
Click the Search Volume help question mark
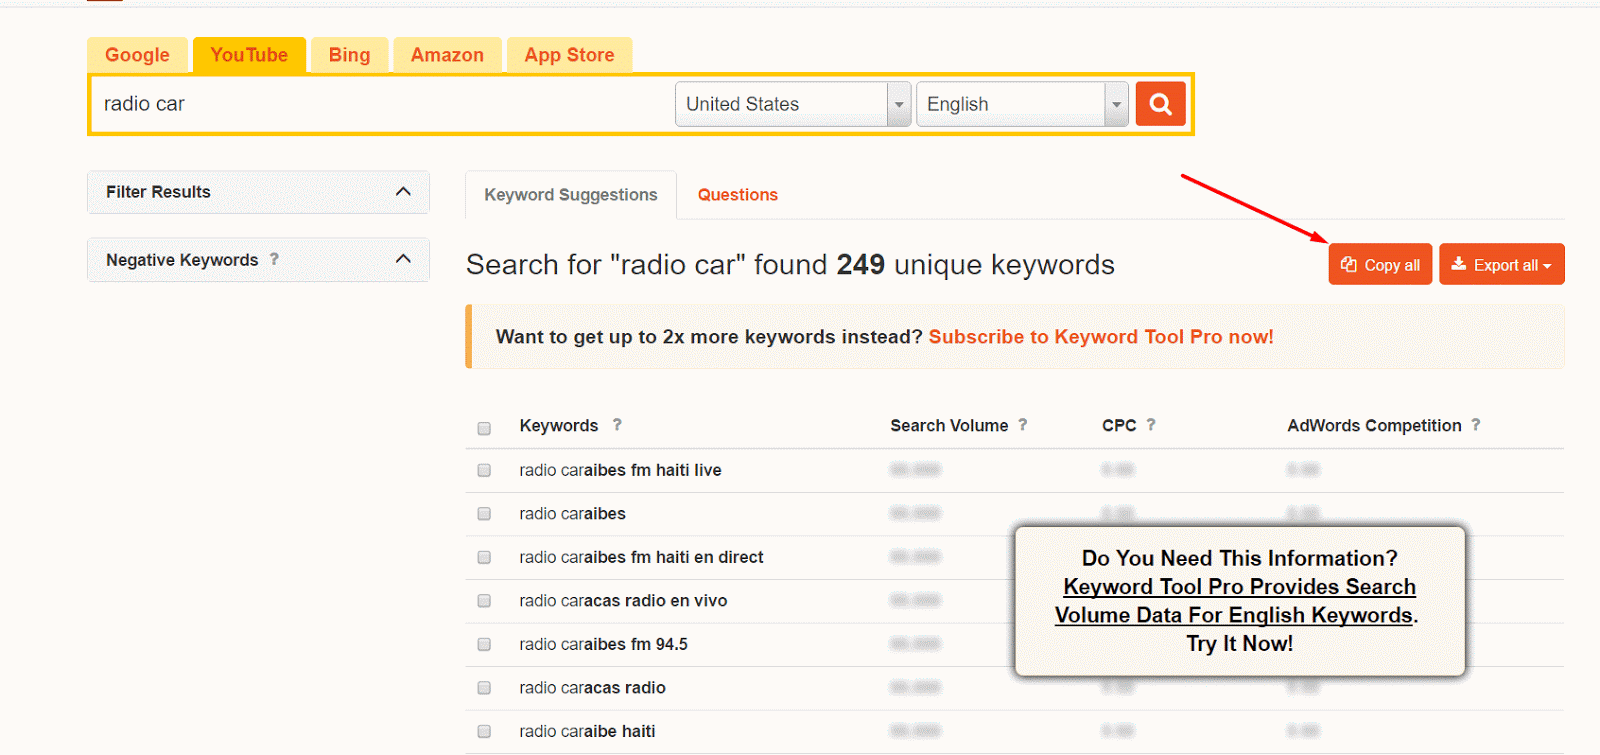[1022, 425]
